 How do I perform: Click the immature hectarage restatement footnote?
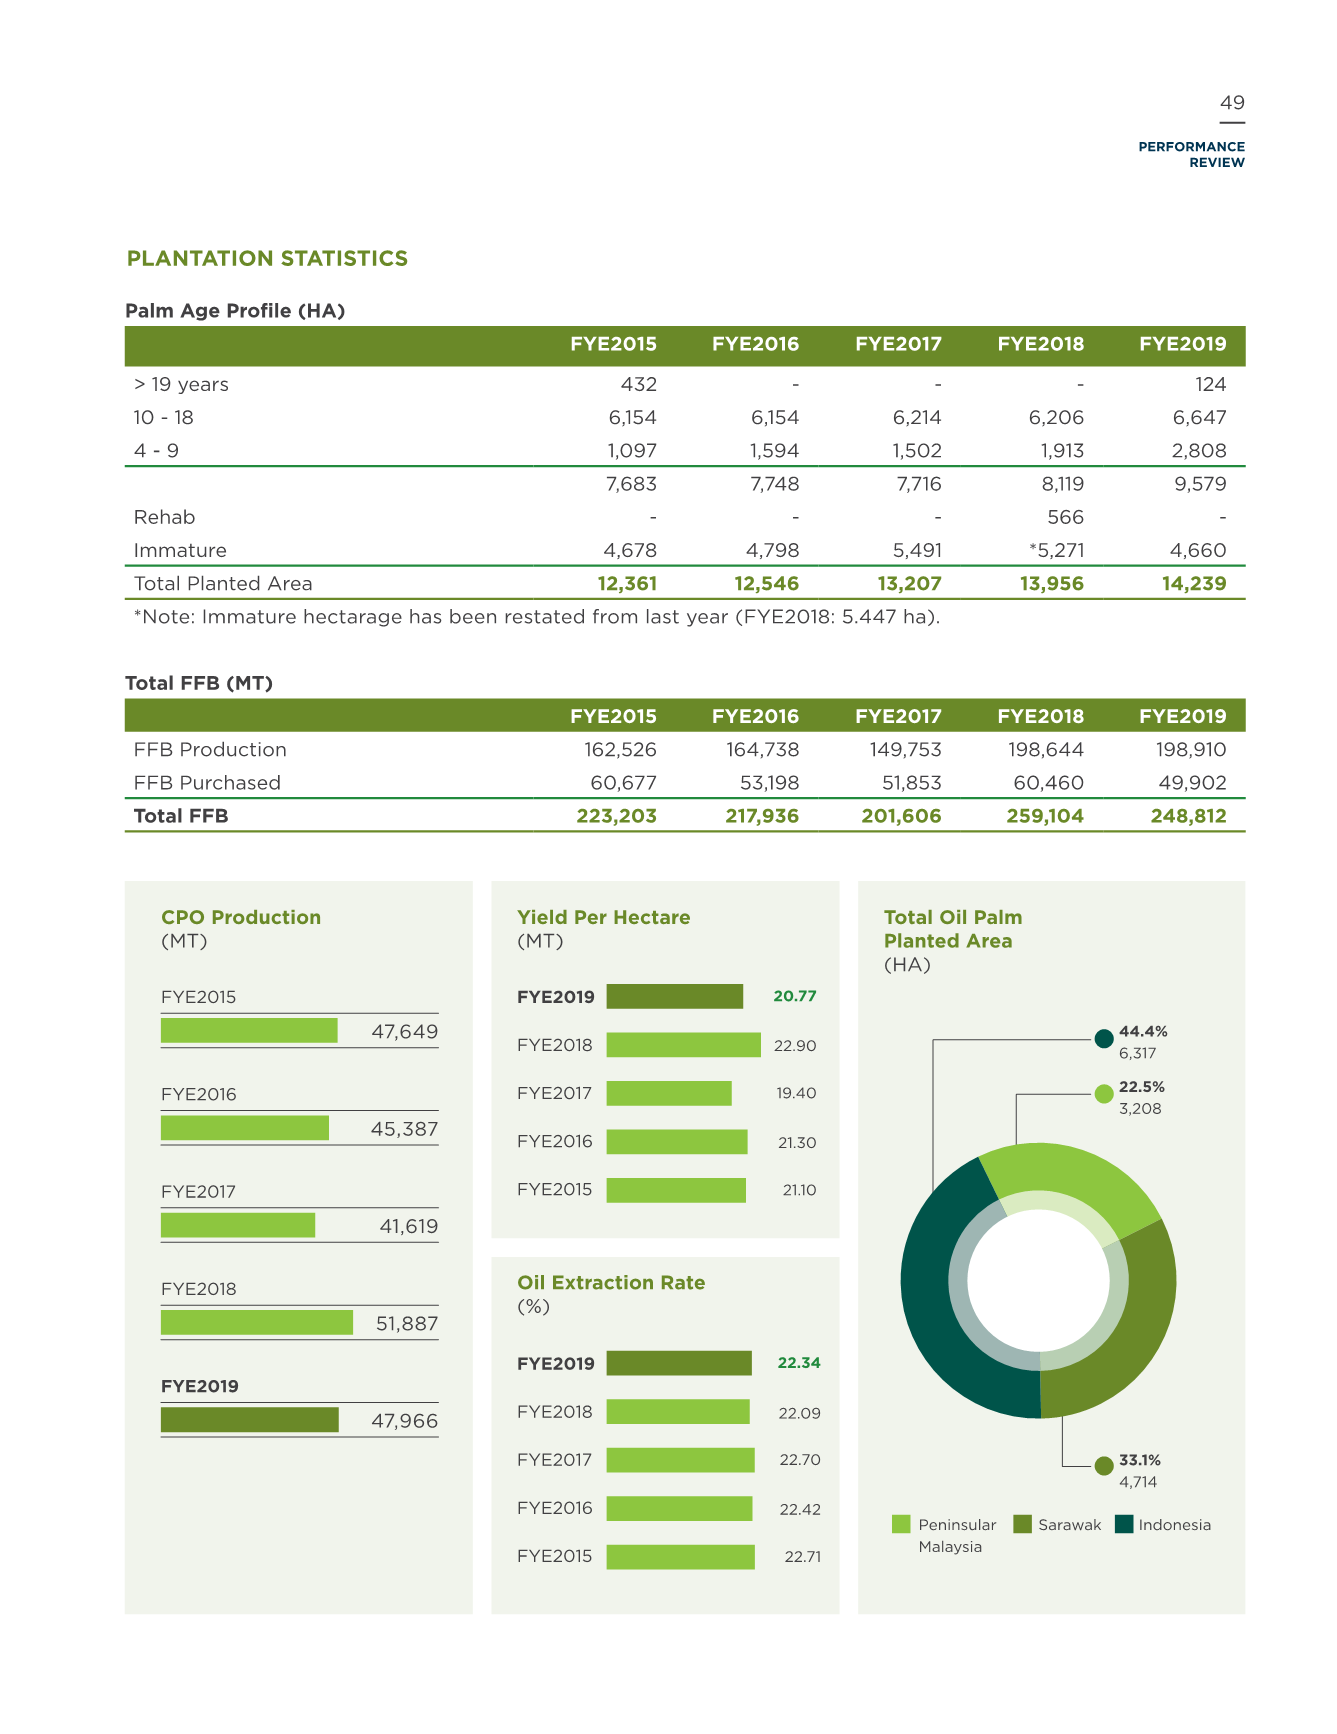pyautogui.click(x=537, y=617)
